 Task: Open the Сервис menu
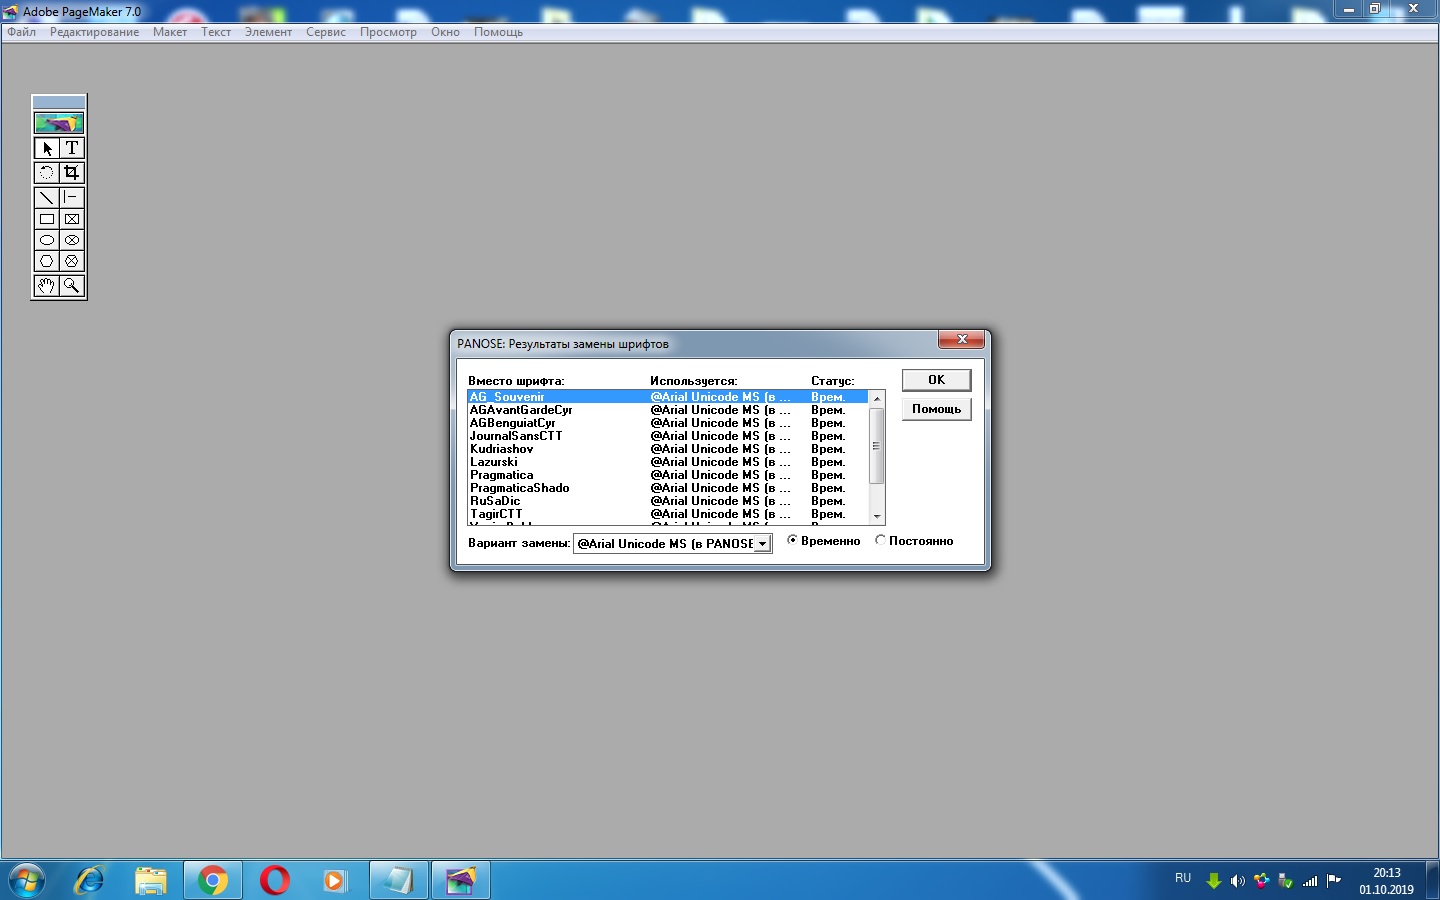coord(326,32)
